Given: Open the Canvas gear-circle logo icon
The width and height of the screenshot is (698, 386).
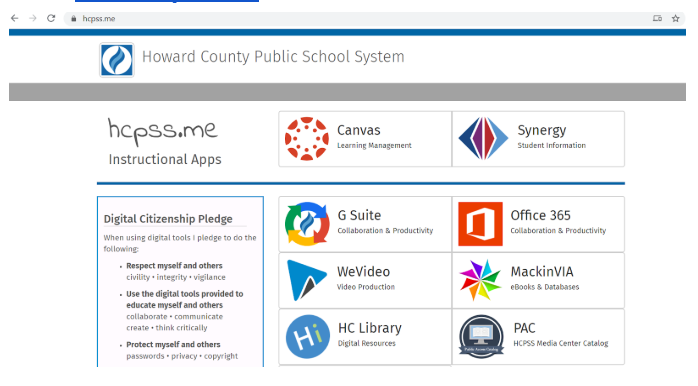Looking at the screenshot, I should (307, 138).
